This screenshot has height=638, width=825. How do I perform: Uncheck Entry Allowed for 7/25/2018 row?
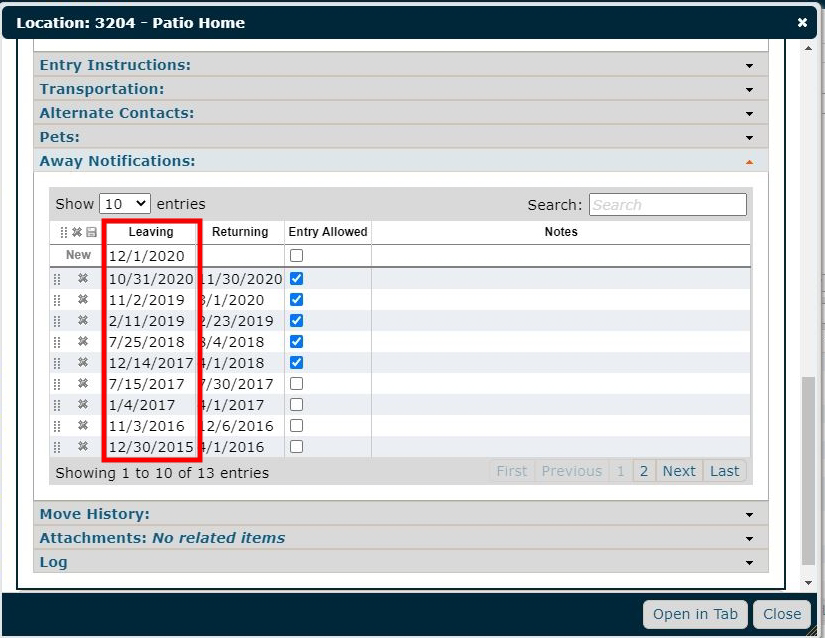[x=296, y=341]
